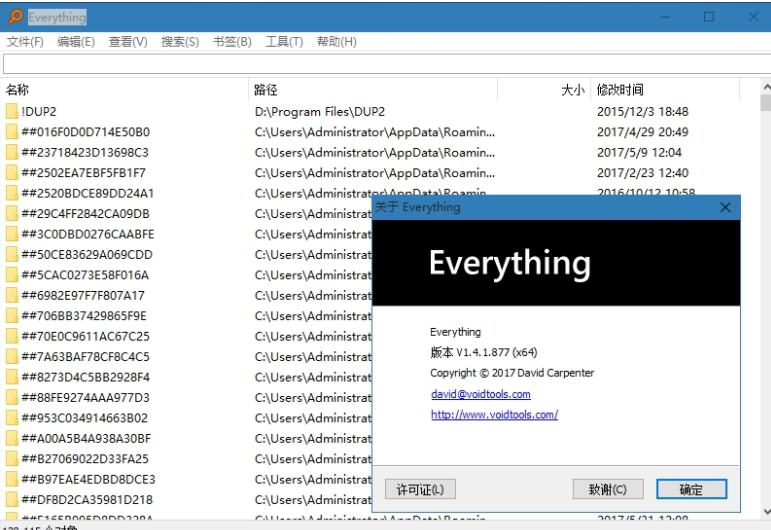
Task: Sort by the 名称 column header
Action: coord(126,89)
